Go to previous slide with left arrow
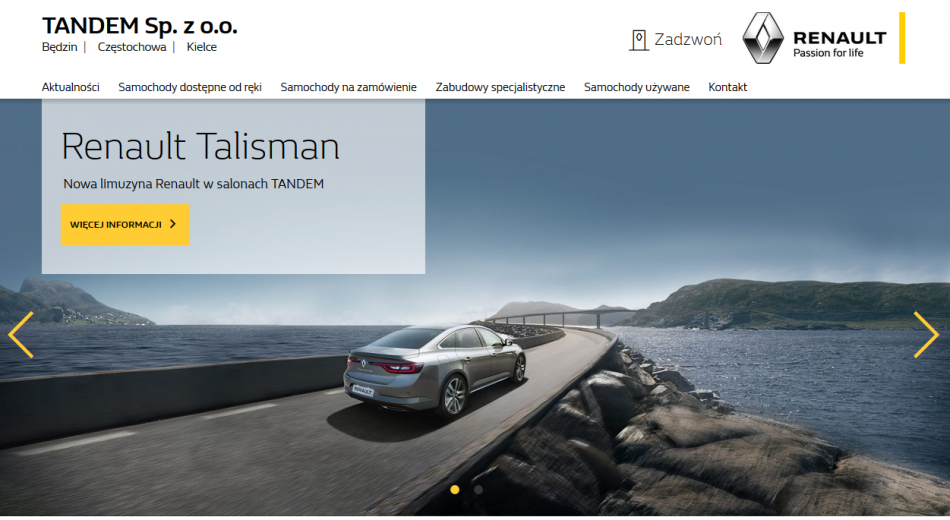The width and height of the screenshot is (950, 520). click(x=21, y=335)
